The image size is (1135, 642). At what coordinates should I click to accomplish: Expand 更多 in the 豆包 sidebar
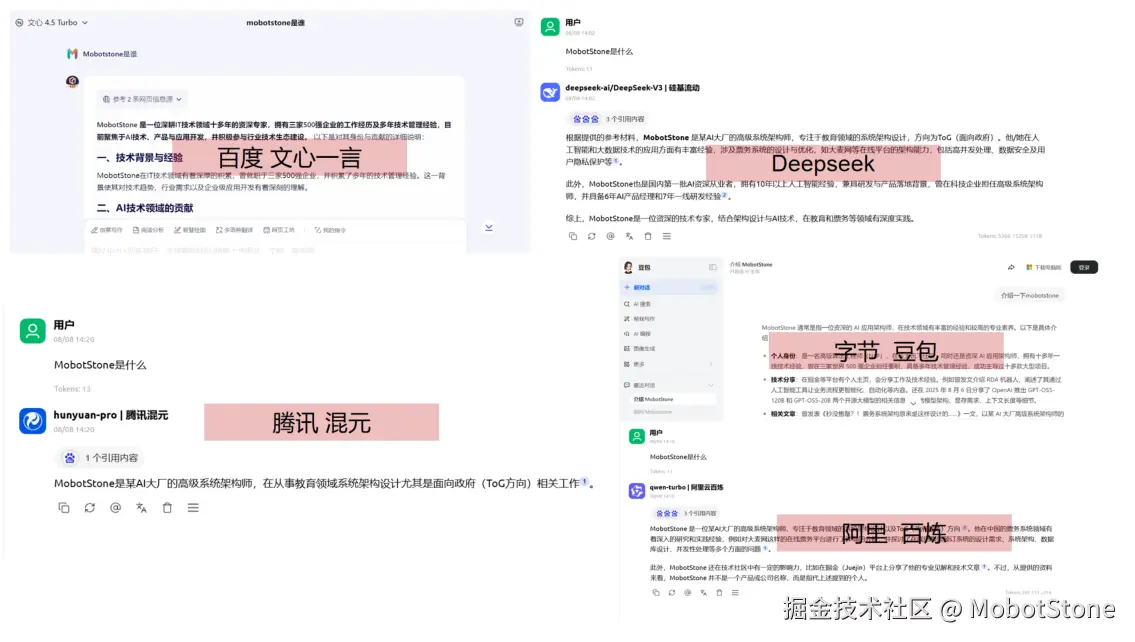coord(670,364)
